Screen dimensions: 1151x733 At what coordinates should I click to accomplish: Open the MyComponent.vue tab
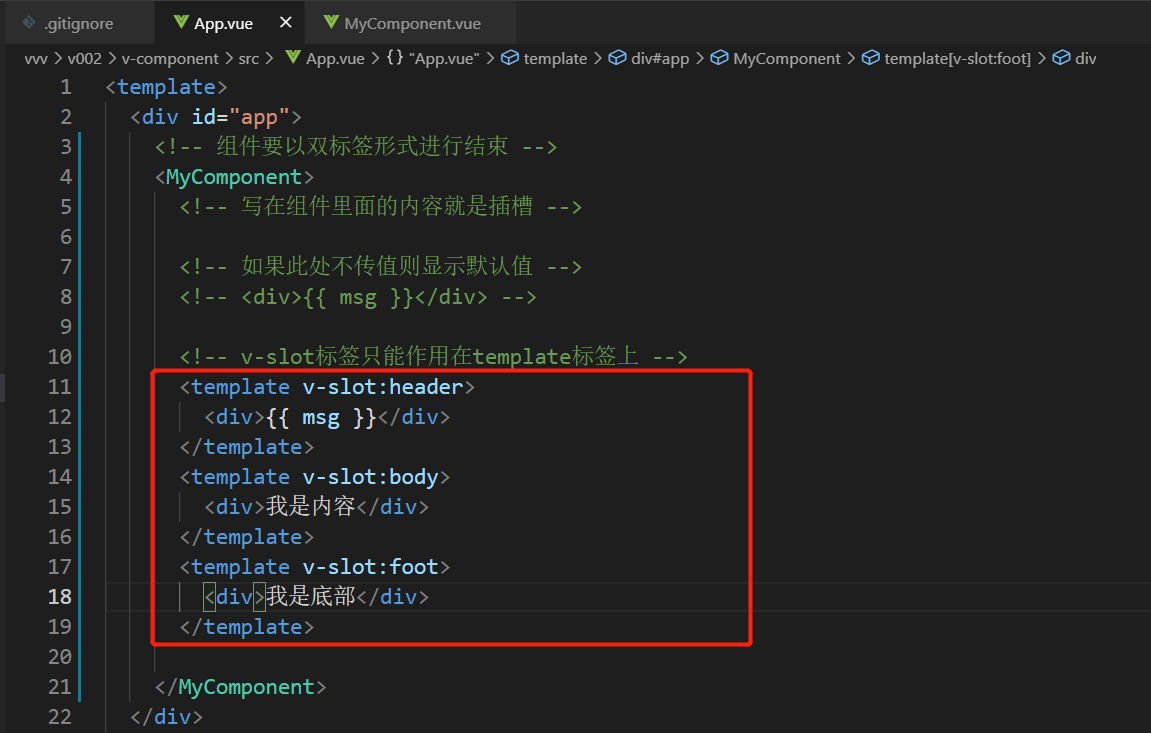[408, 23]
